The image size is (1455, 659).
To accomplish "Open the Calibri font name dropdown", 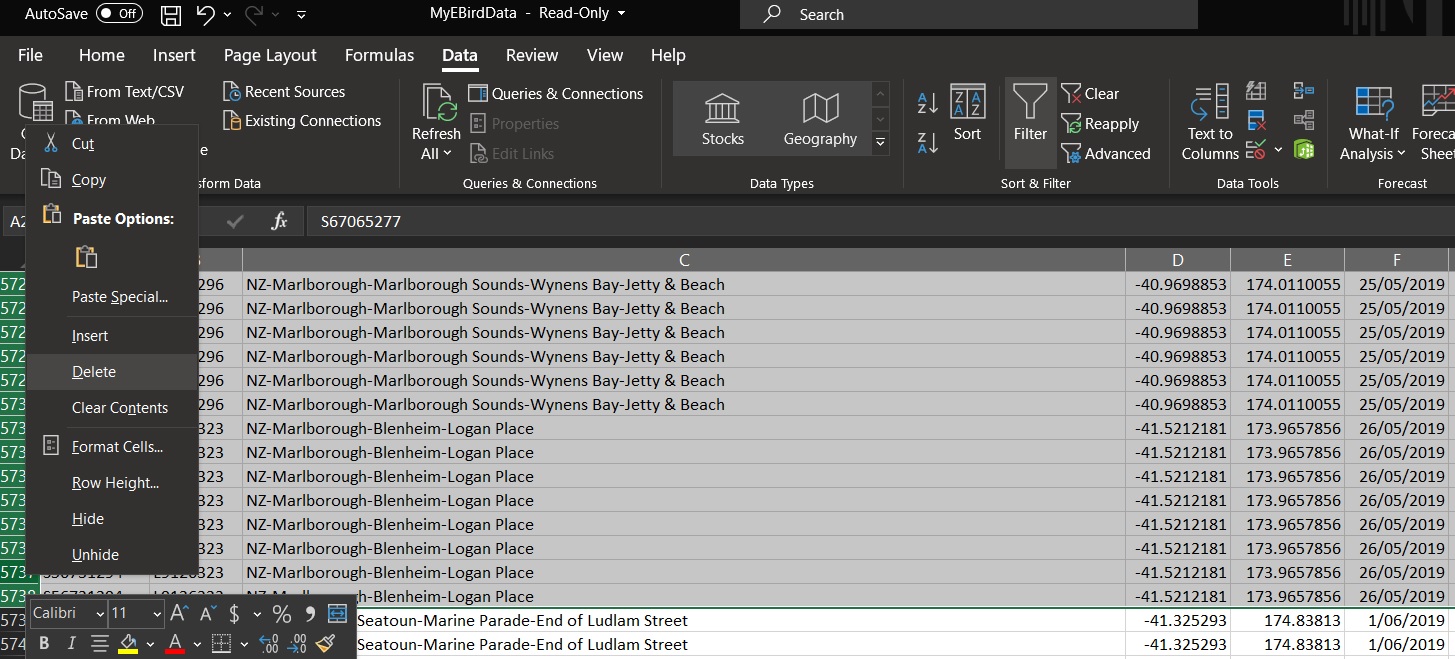I will 99,614.
